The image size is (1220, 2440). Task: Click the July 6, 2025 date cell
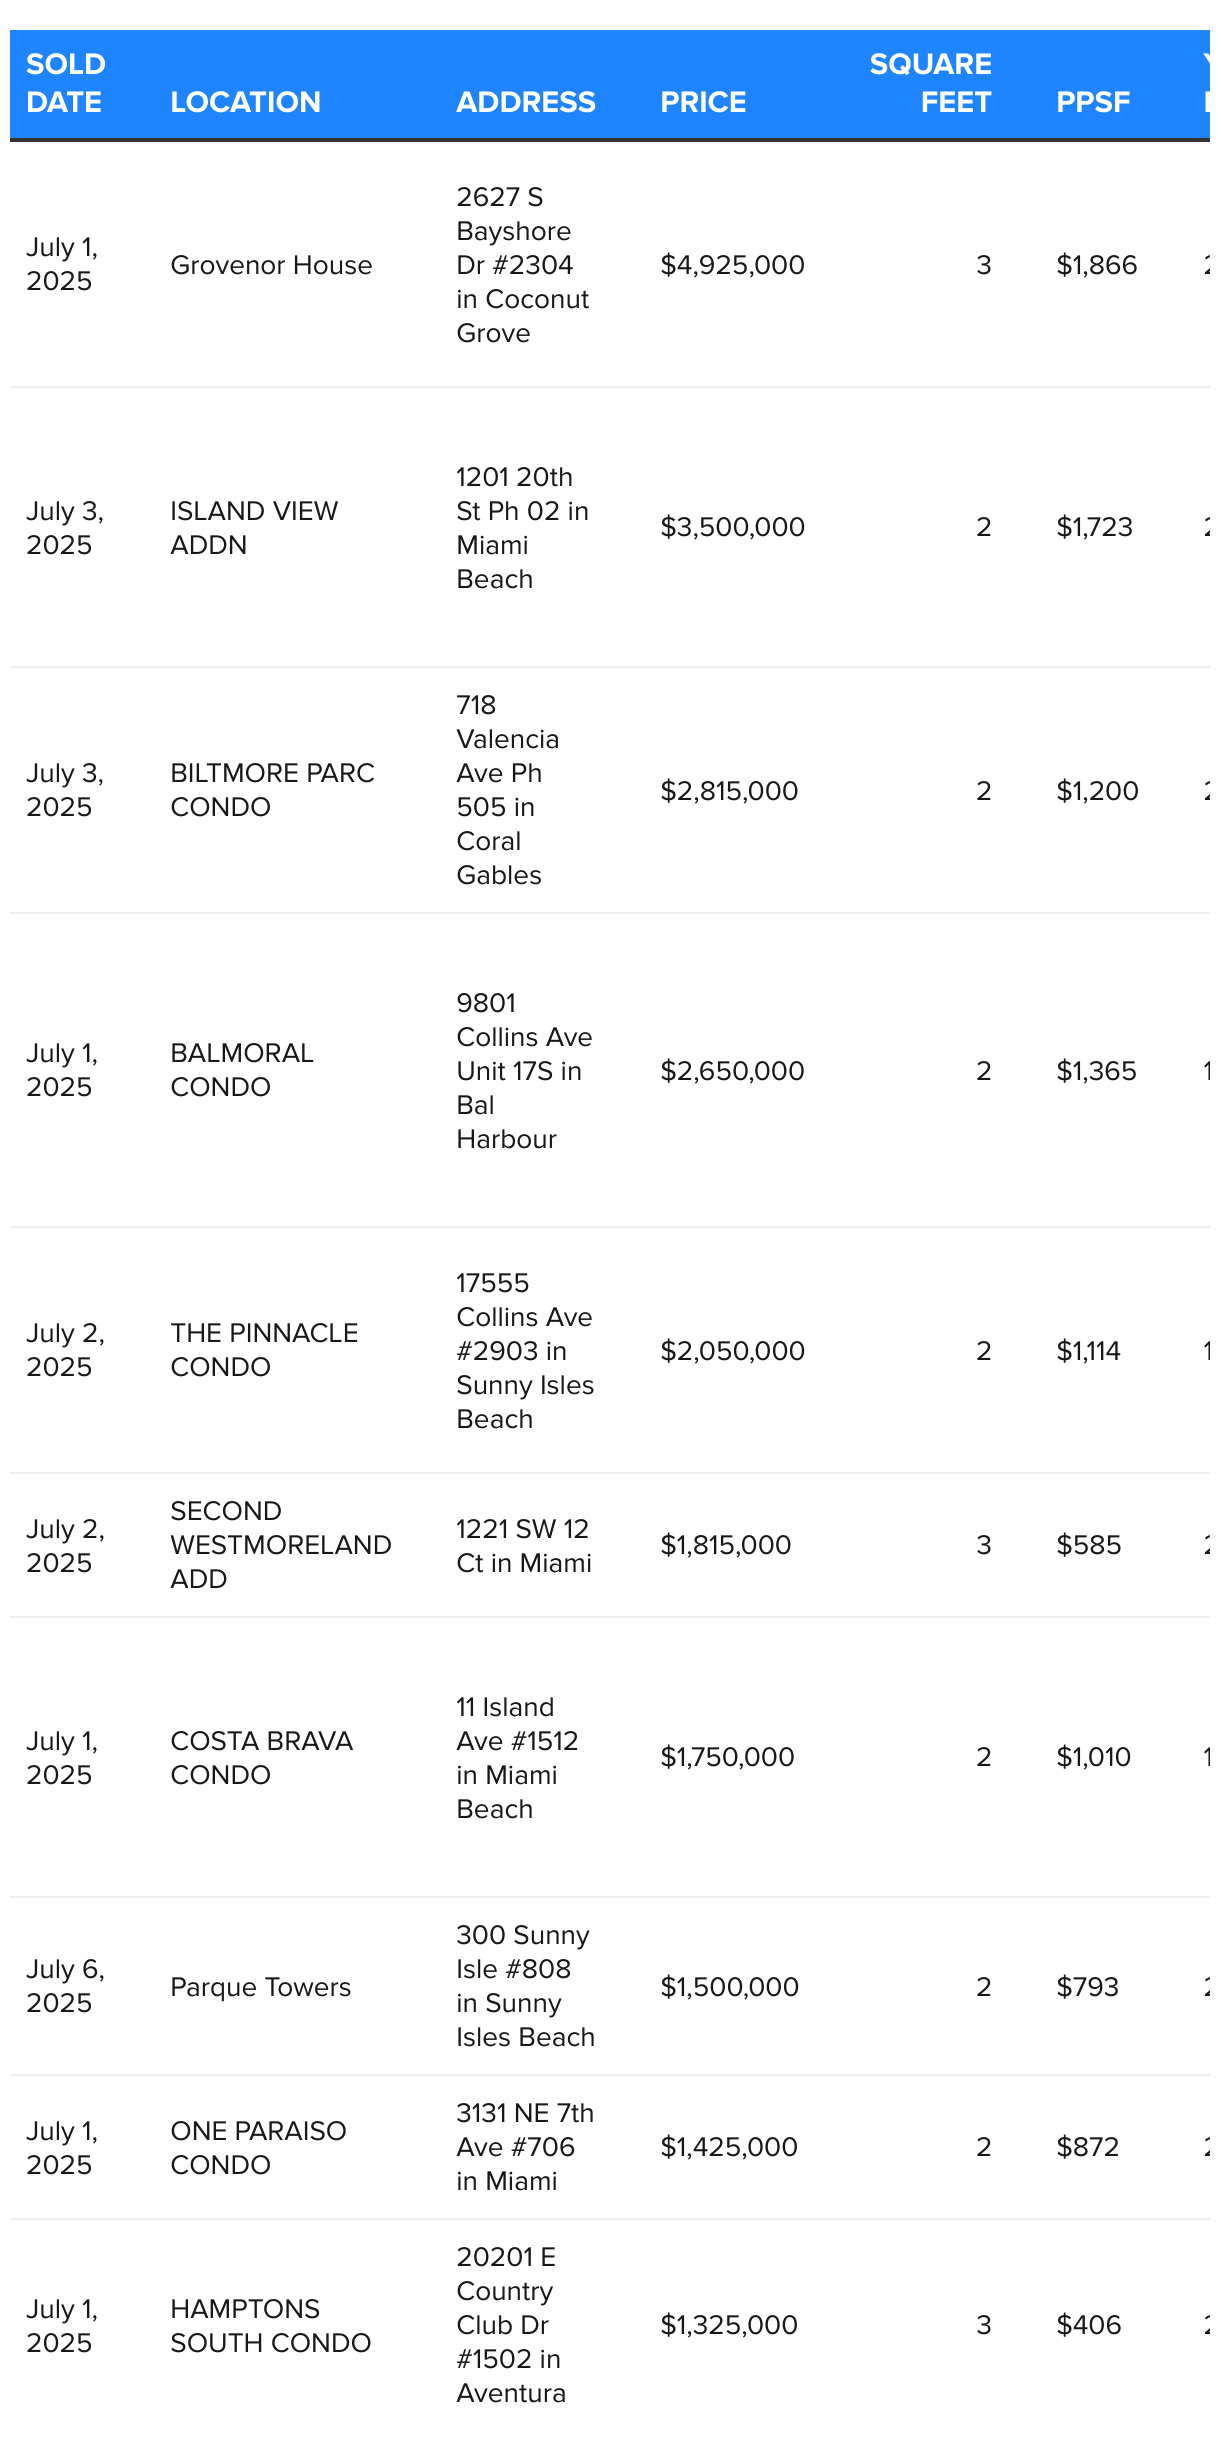click(x=65, y=1986)
